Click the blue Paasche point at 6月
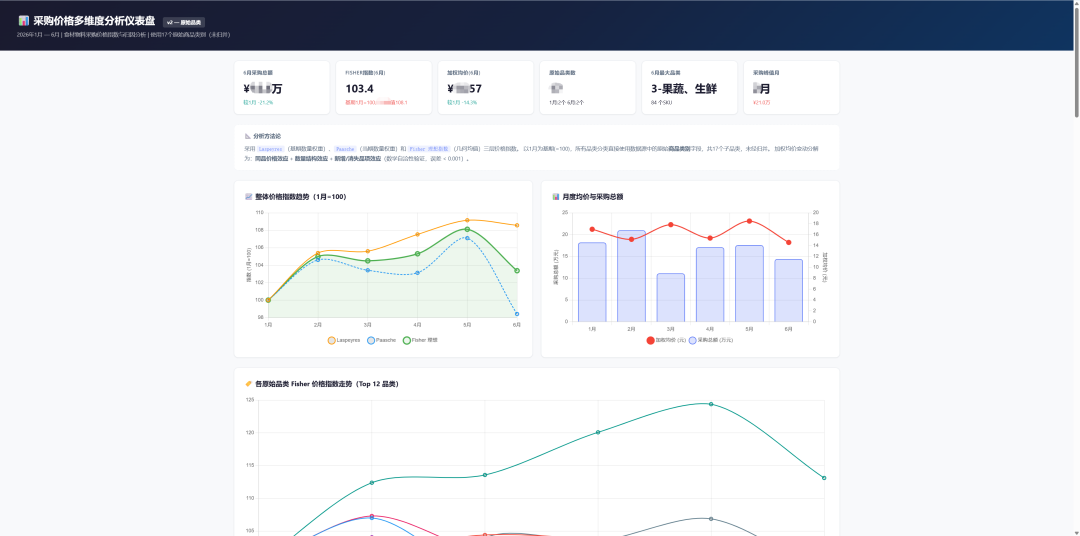Viewport: 1080px width, 536px height. 517,314
